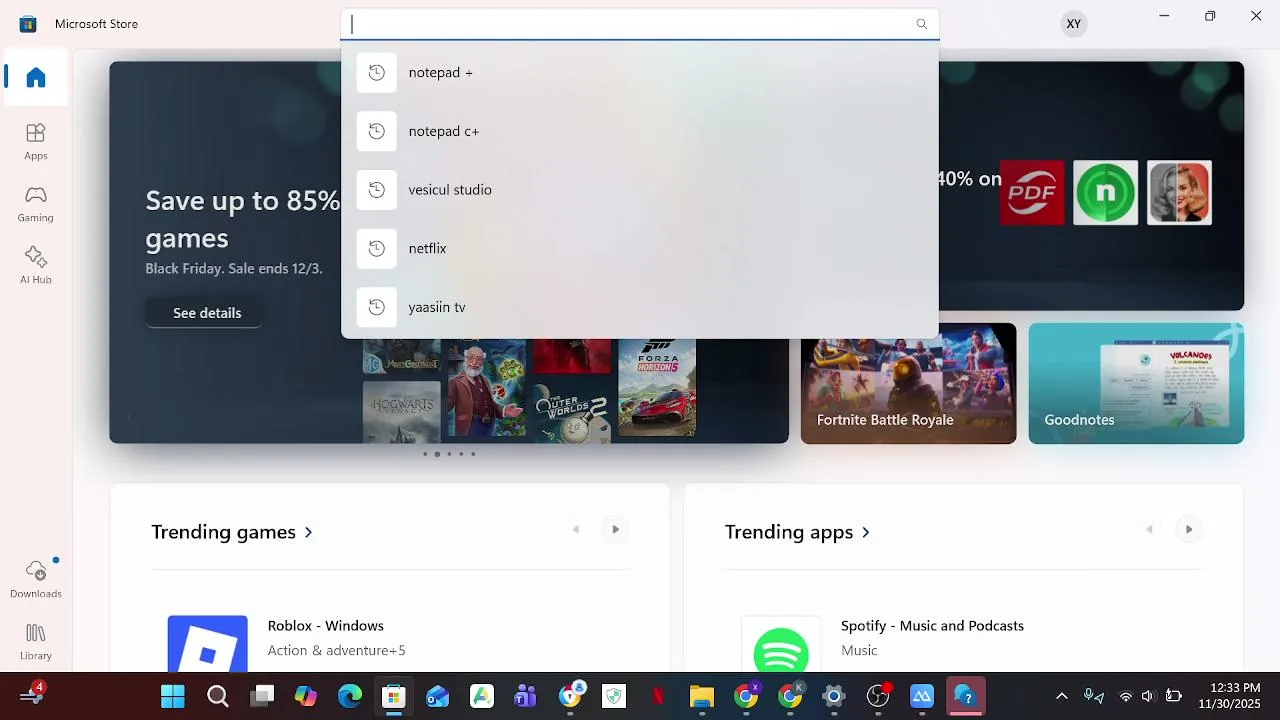Open Microsoft Edge from the taskbar

coord(349,696)
